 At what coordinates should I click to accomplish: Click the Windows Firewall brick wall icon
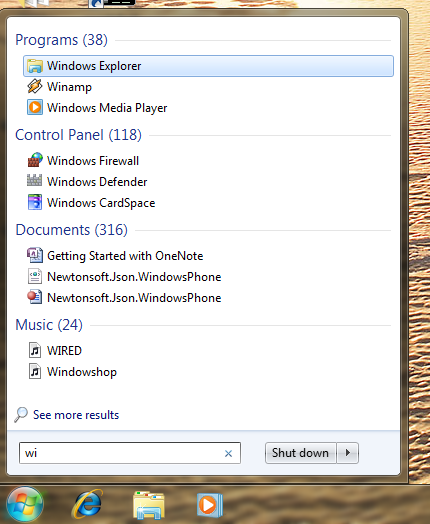[x=35, y=160]
